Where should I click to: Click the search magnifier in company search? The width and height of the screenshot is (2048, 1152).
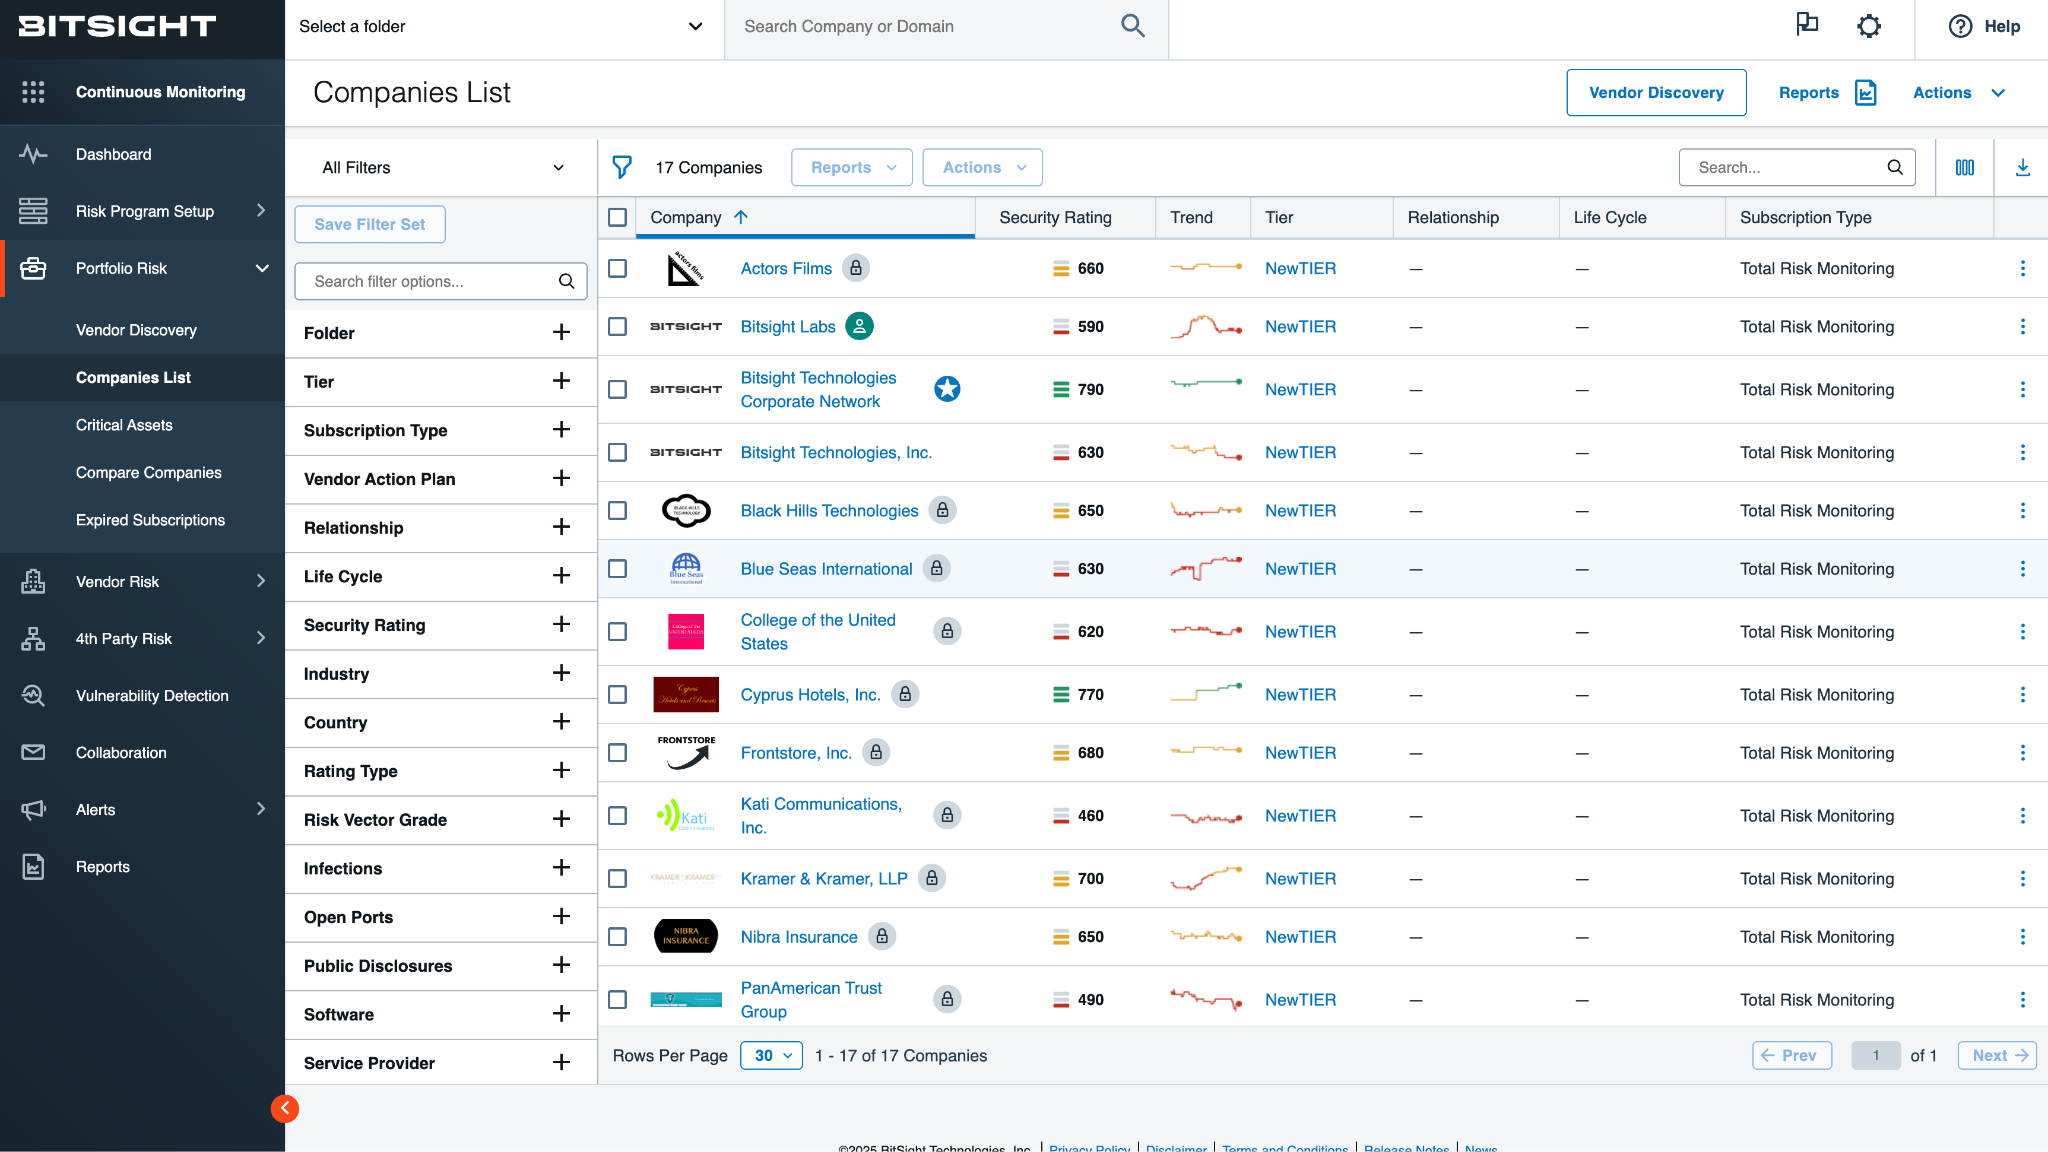pos(1132,26)
